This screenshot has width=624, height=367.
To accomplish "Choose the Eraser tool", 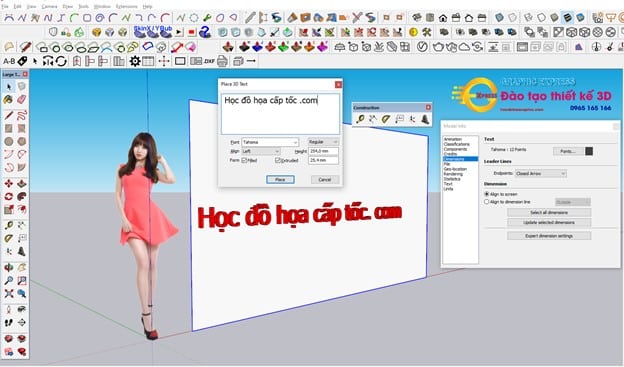I will (x=22, y=100).
